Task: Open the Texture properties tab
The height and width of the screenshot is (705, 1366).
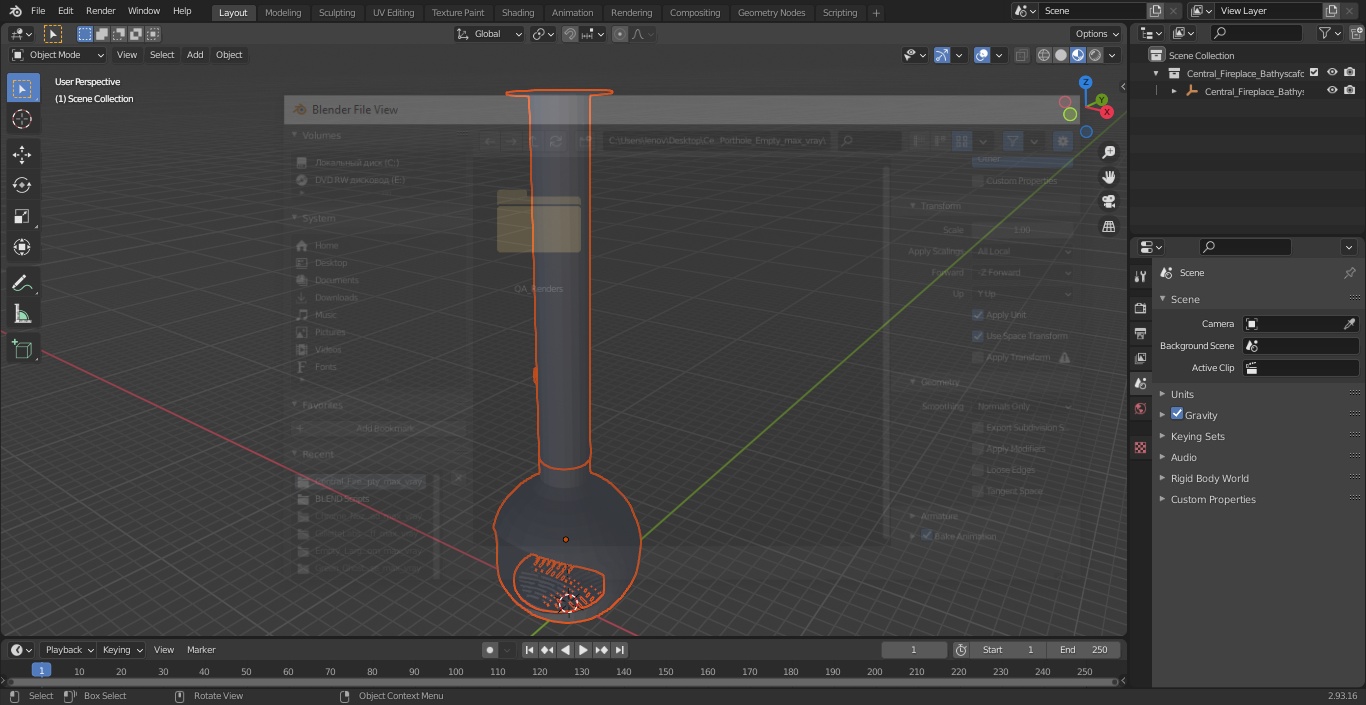Action: pos(1140,447)
